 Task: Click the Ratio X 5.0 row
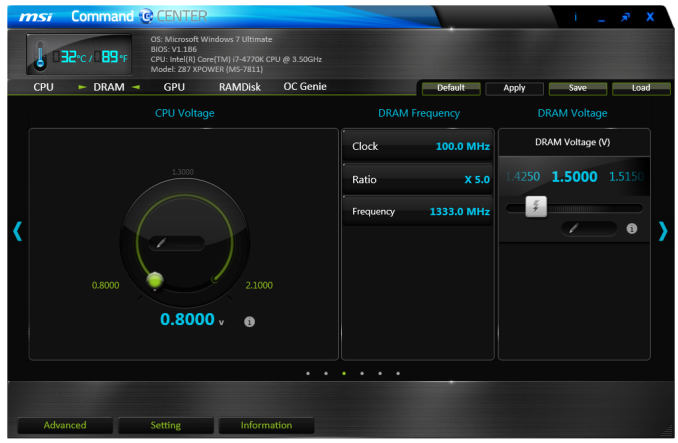tap(418, 179)
